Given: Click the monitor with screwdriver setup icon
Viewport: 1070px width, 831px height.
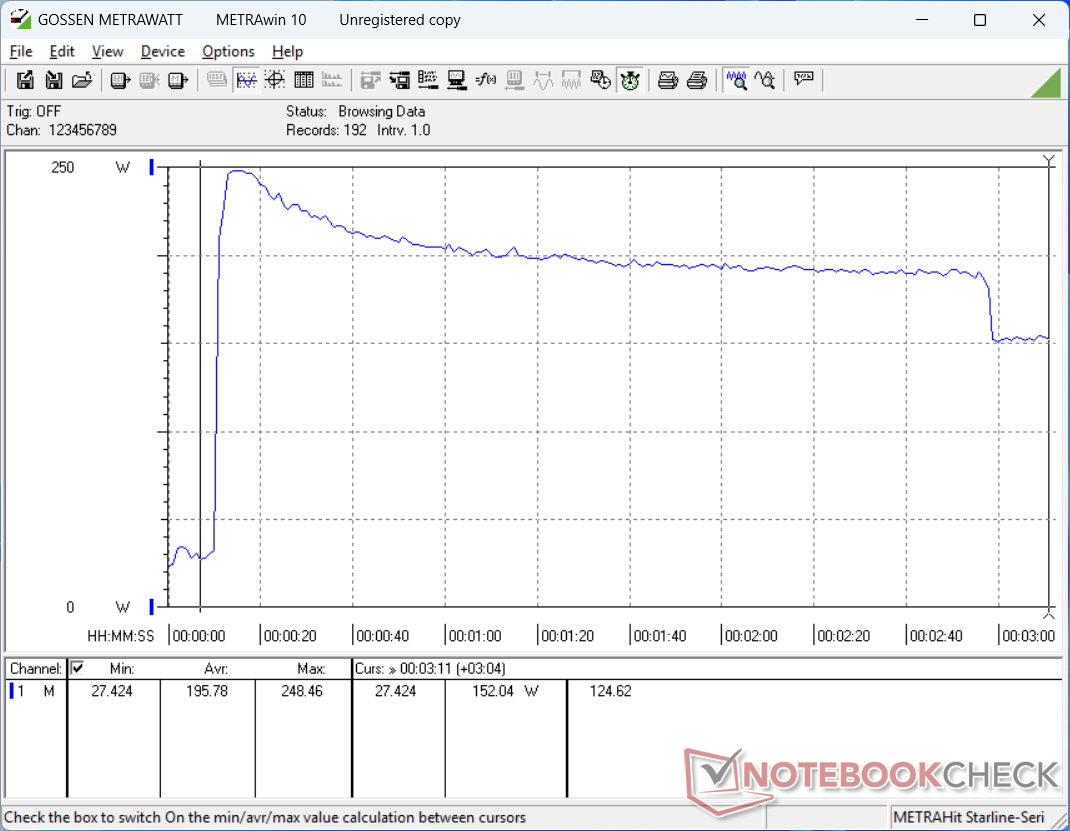Looking at the screenshot, I should [457, 81].
